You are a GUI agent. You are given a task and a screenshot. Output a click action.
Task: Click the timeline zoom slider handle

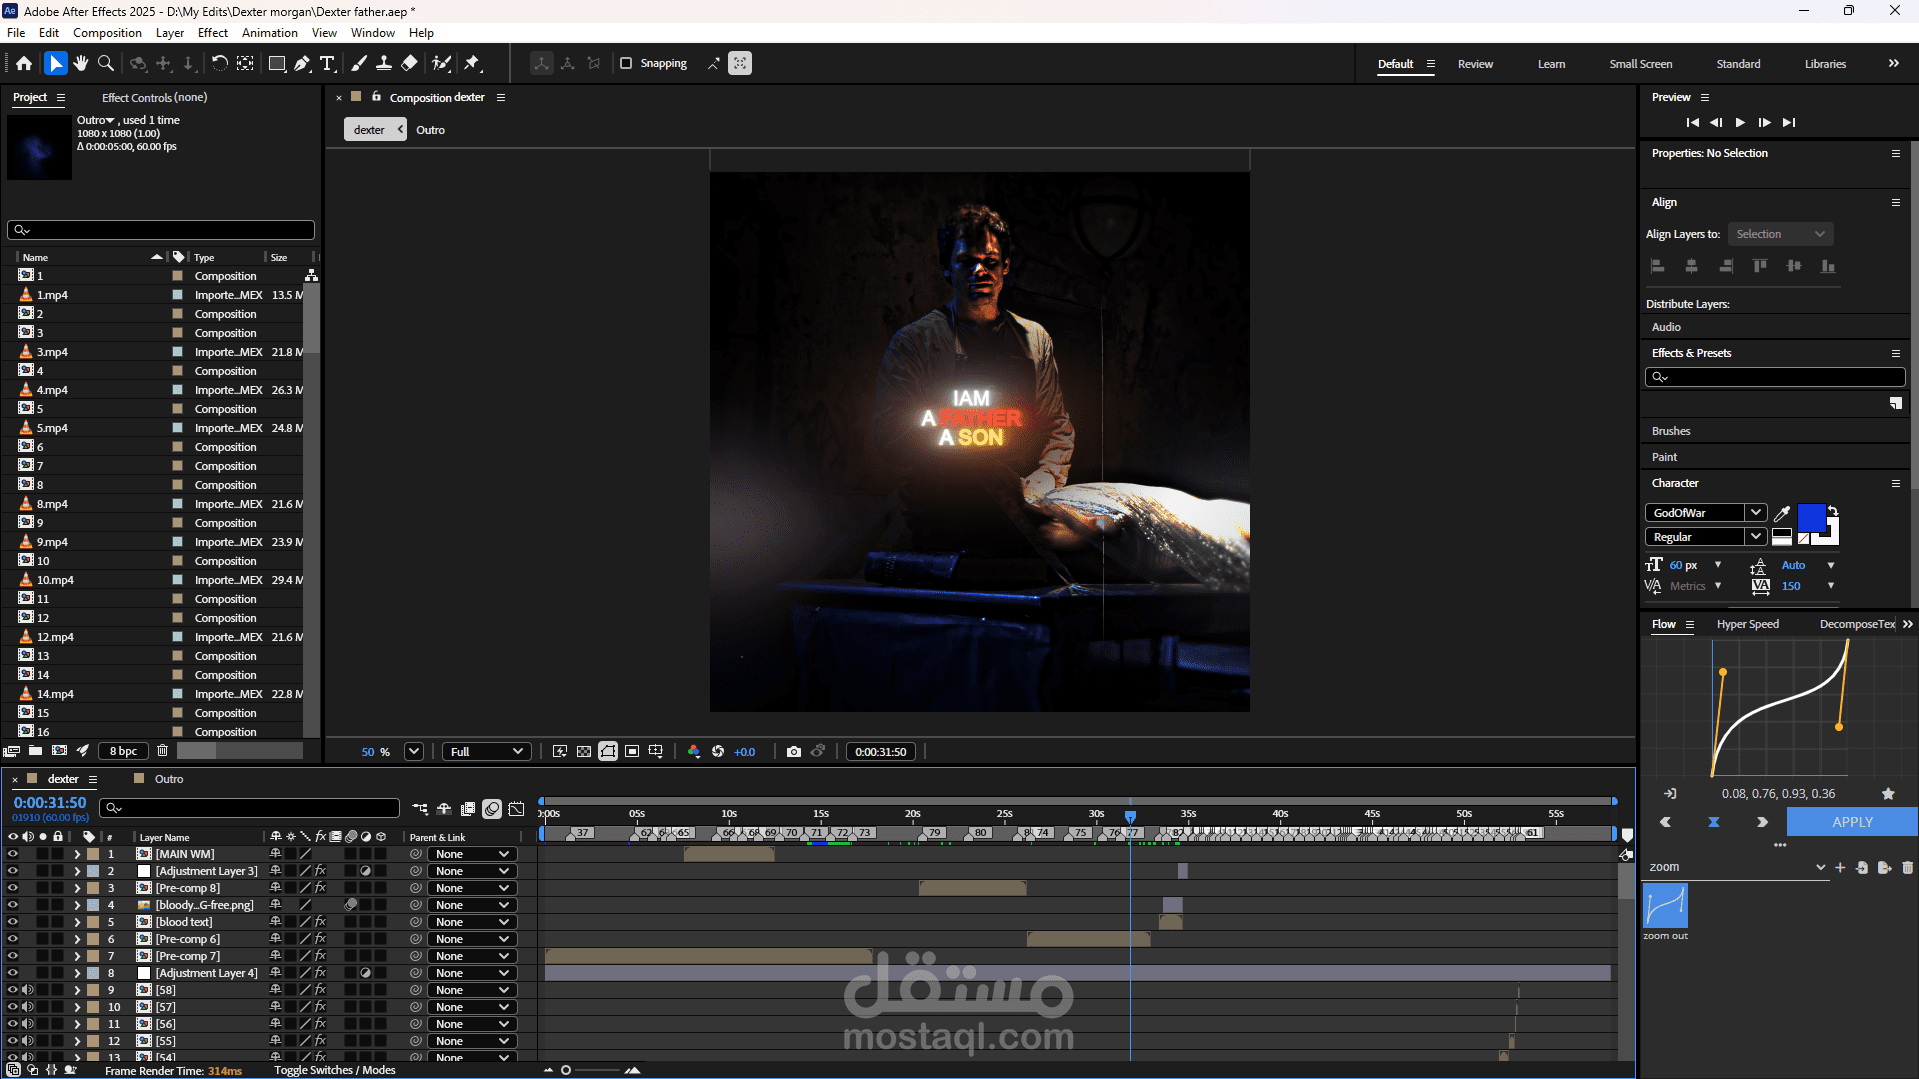[x=566, y=1070]
